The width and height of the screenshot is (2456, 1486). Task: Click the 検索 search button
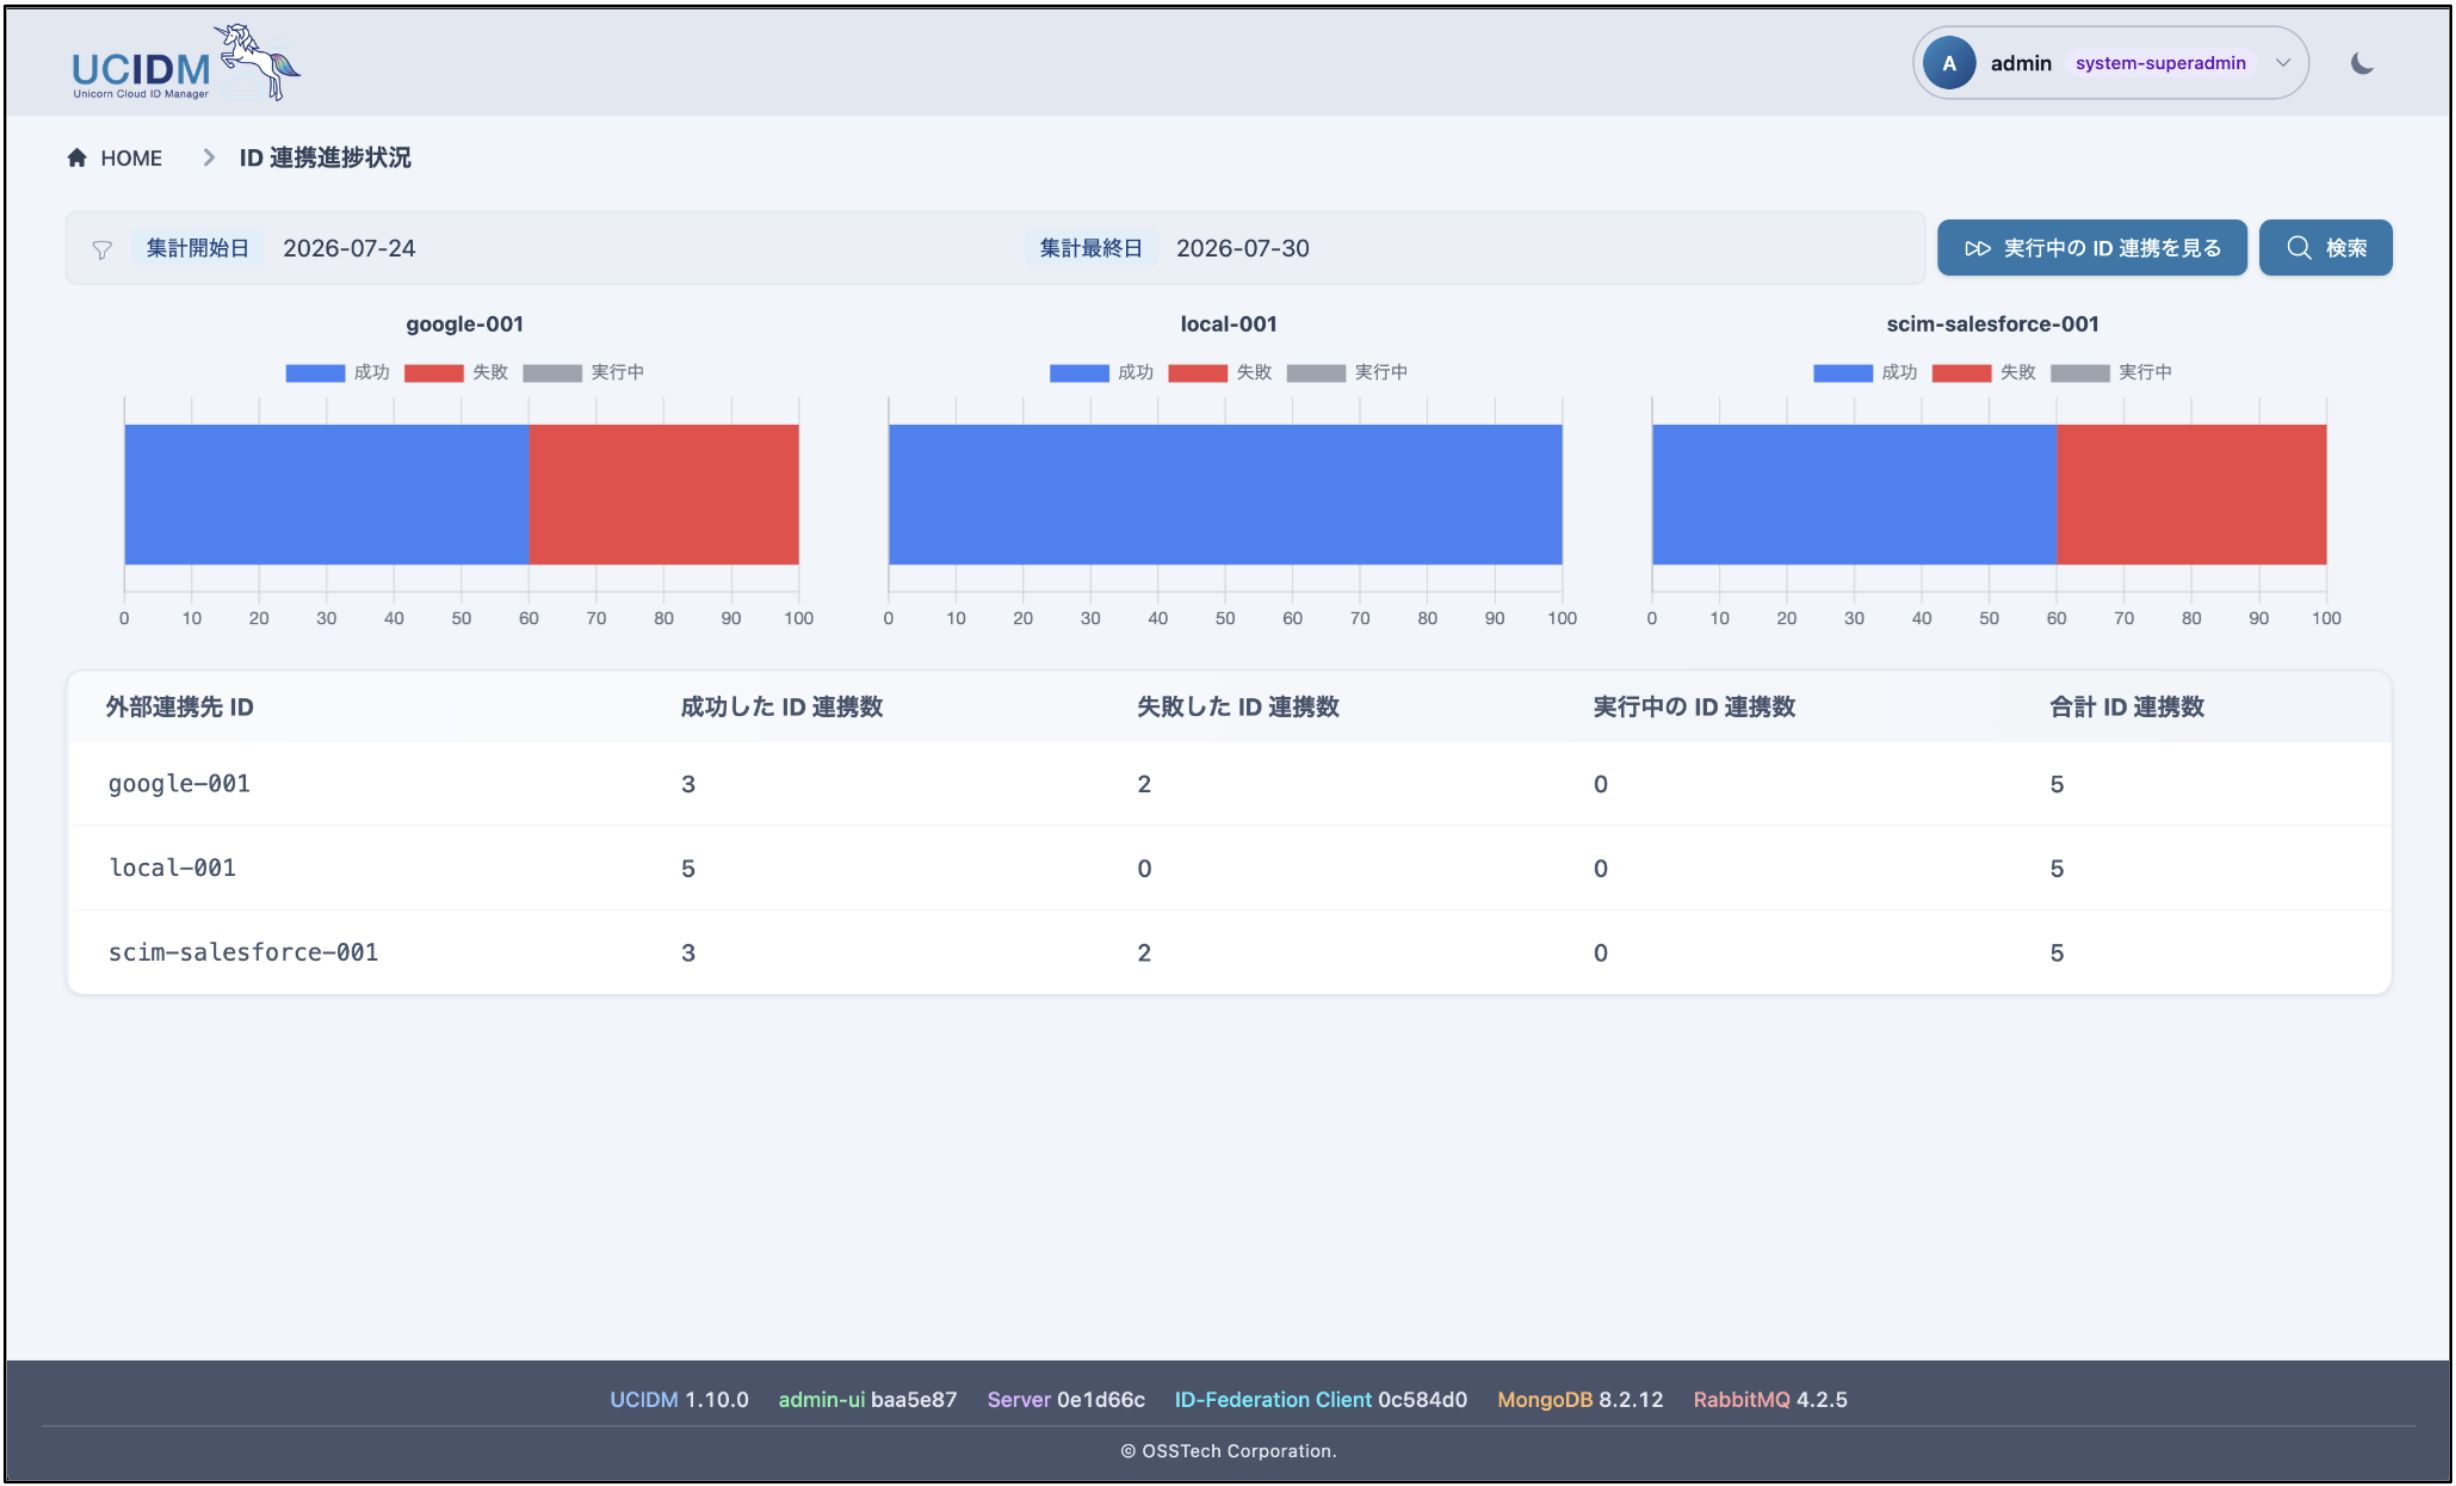(x=2325, y=247)
